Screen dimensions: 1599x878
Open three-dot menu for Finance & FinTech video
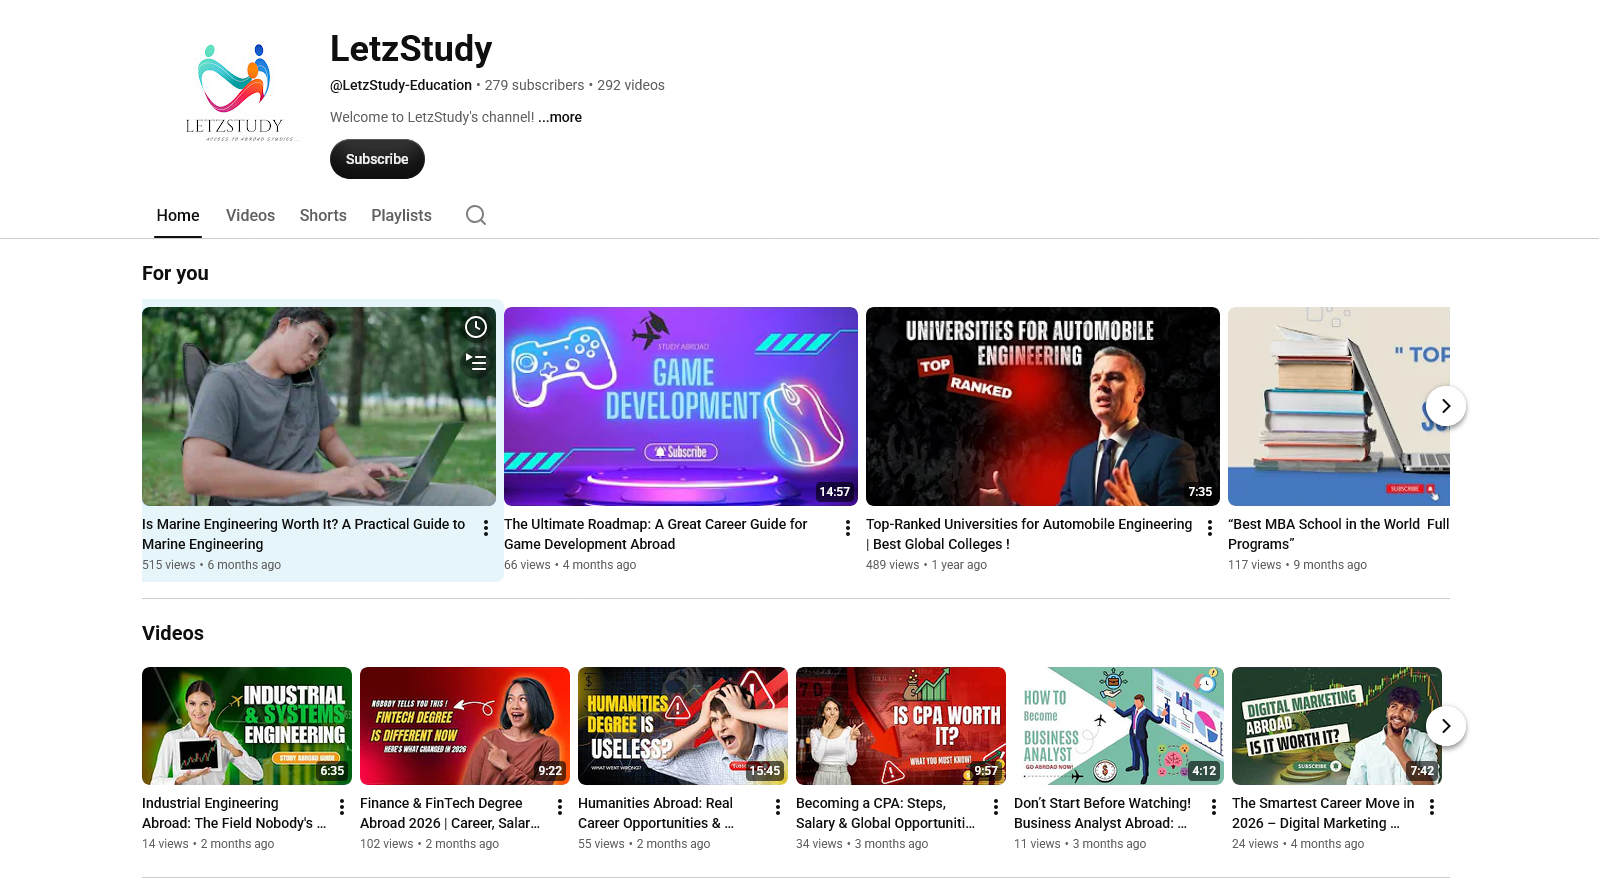pos(560,807)
